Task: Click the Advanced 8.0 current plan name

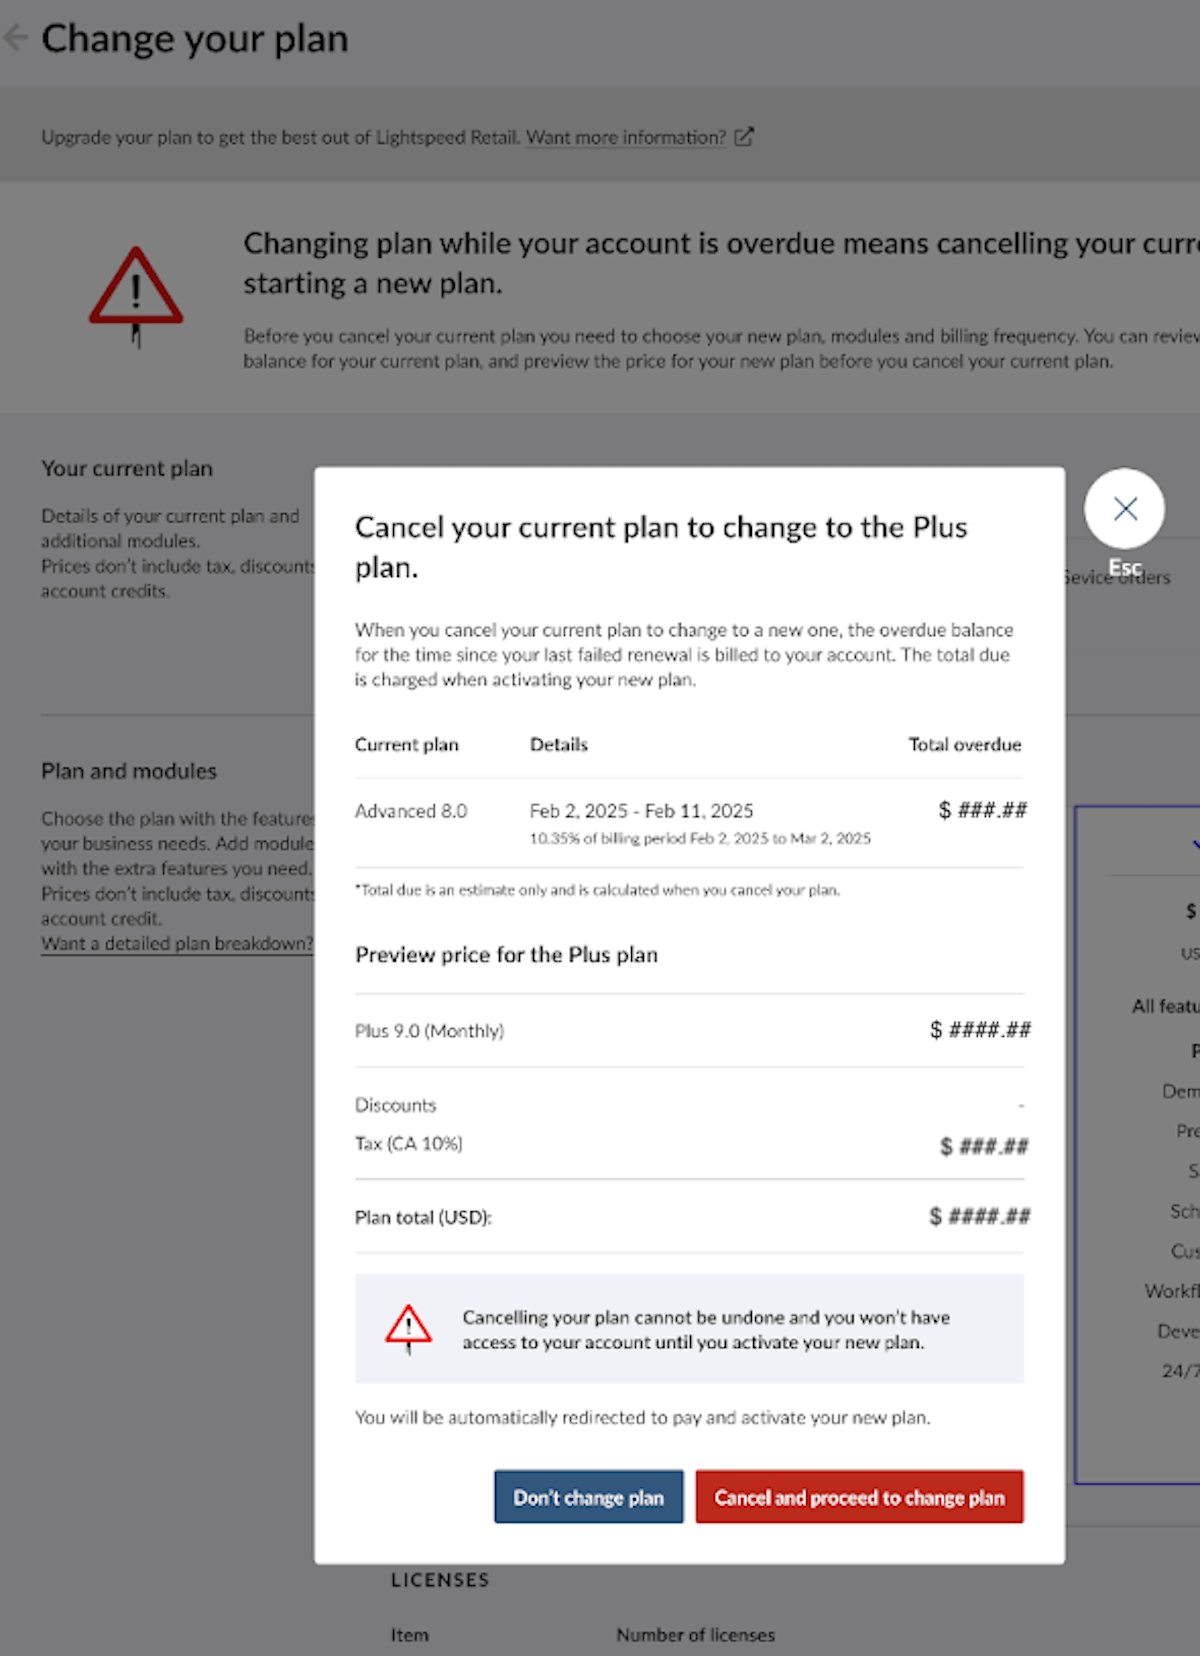Action: (x=411, y=811)
